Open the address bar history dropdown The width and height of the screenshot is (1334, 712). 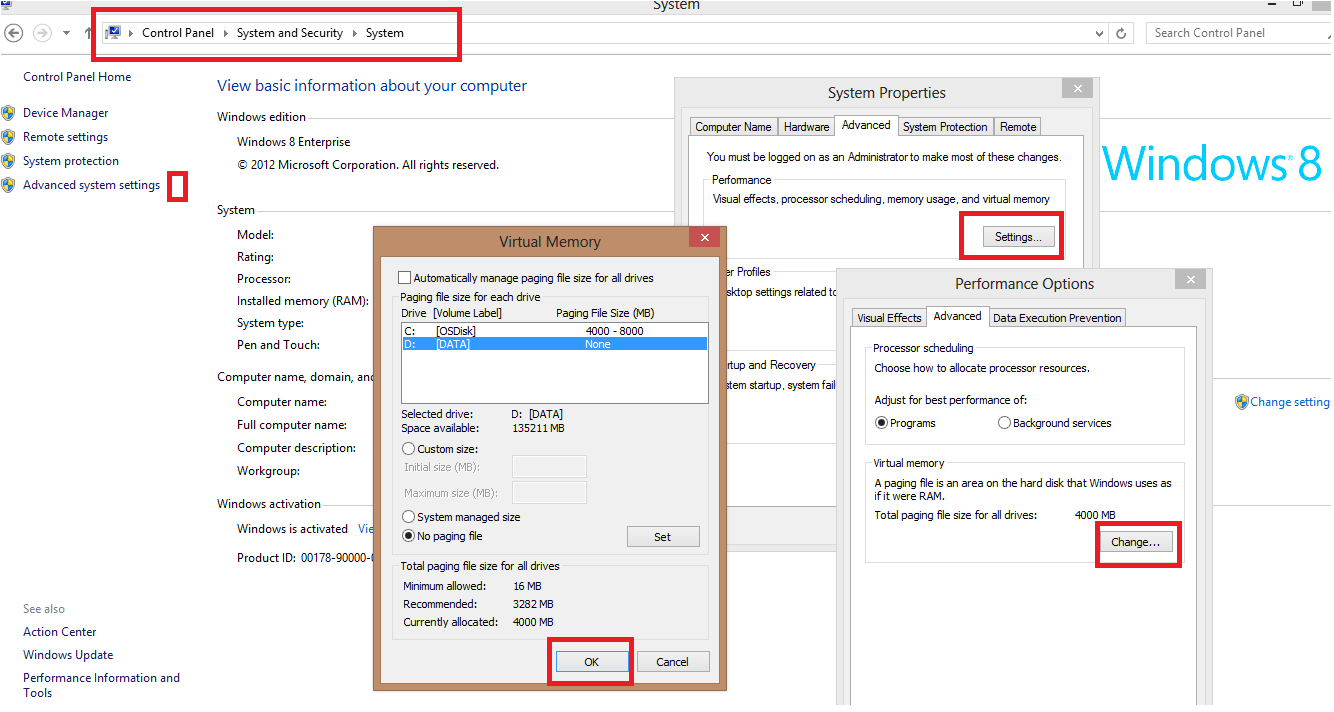tap(1100, 33)
